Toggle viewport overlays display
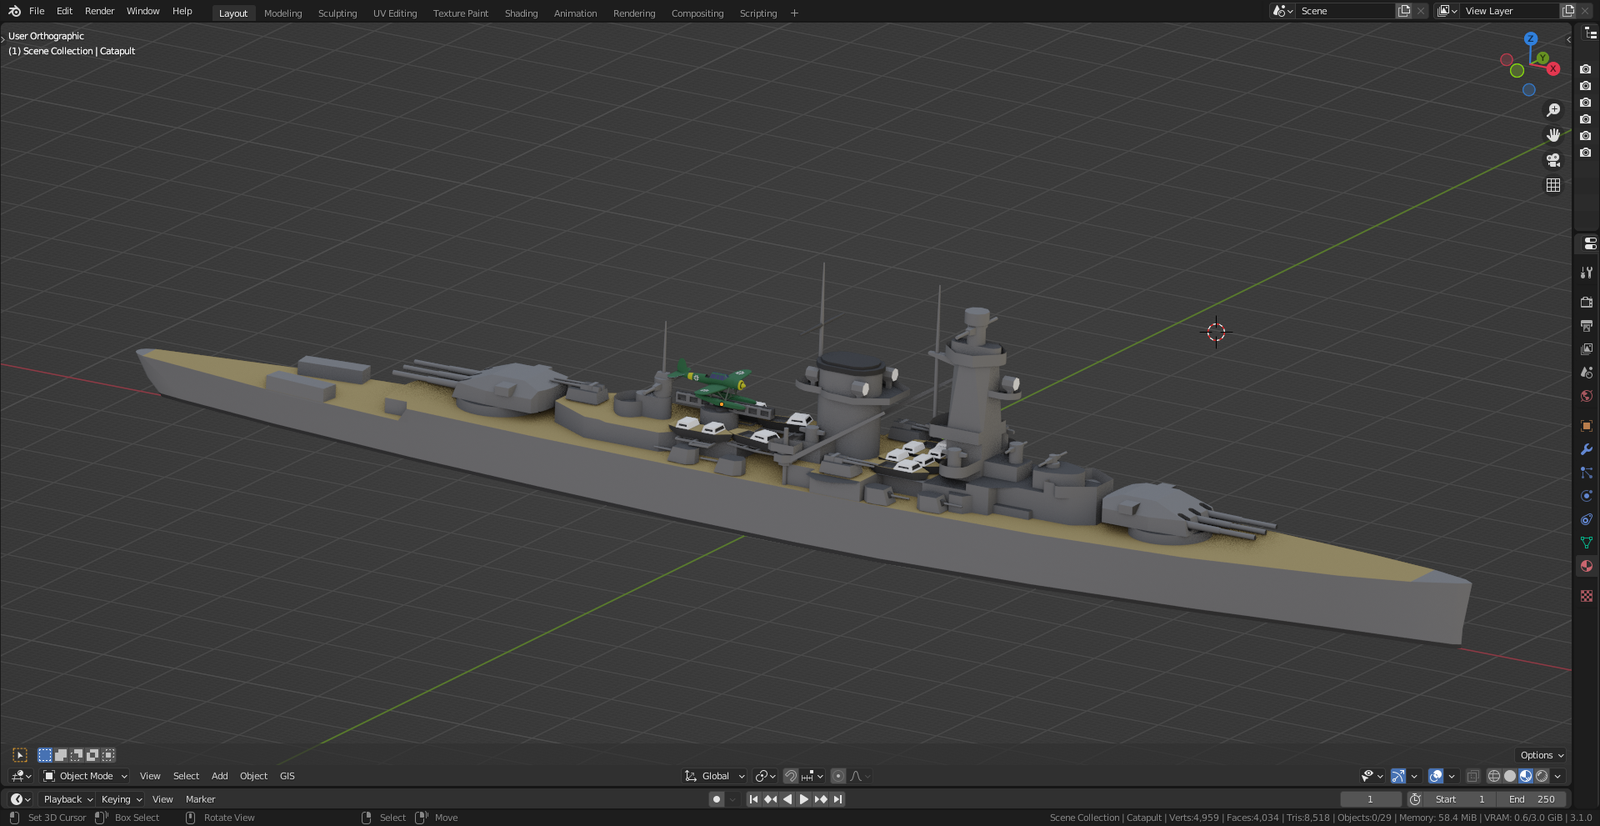Image resolution: width=1600 pixels, height=826 pixels. click(1436, 776)
